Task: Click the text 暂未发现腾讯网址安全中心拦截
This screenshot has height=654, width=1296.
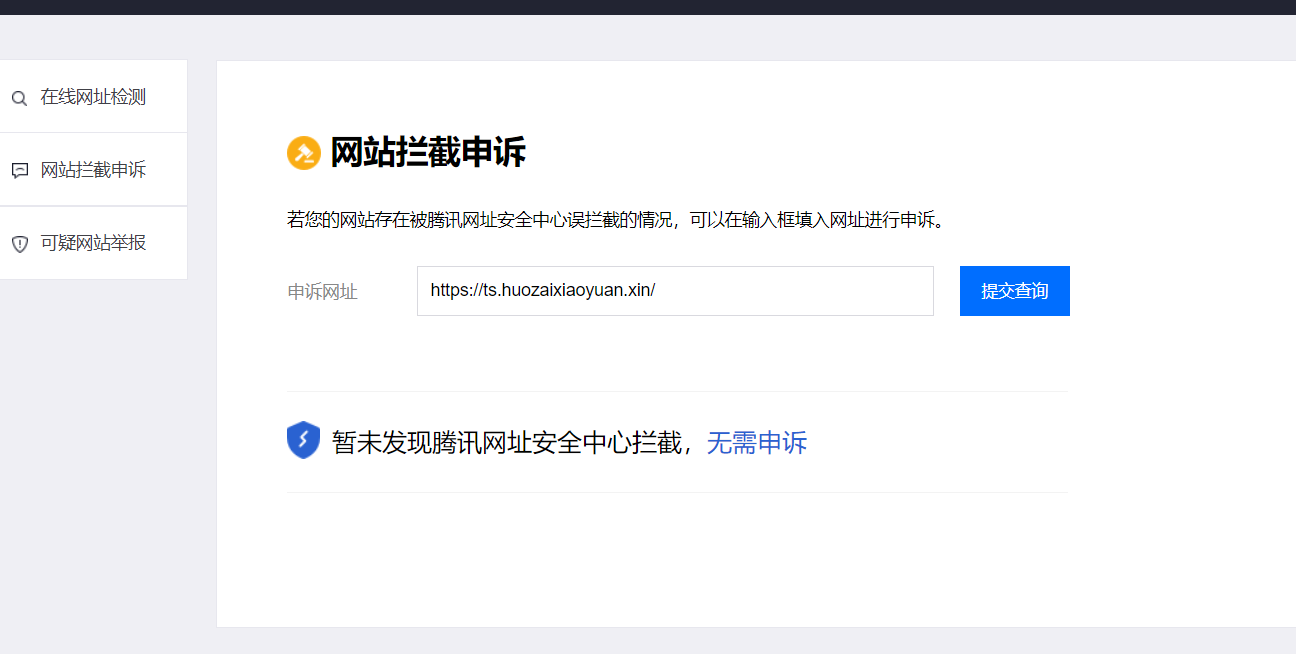Action: [506, 442]
